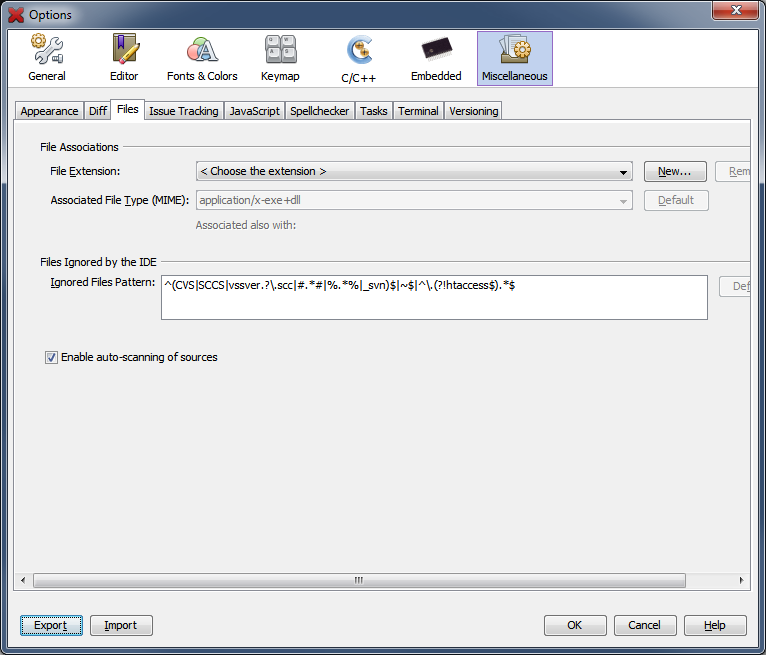Image resolution: width=766 pixels, height=655 pixels.
Task: Open the General options category
Action: click(x=46, y=58)
